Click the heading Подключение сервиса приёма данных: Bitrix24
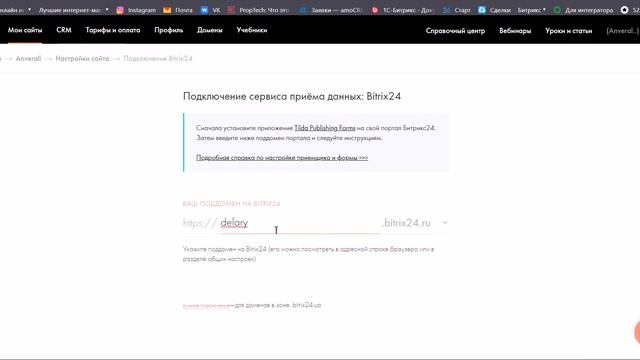Viewport: 640px width, 360px height. tap(292, 96)
